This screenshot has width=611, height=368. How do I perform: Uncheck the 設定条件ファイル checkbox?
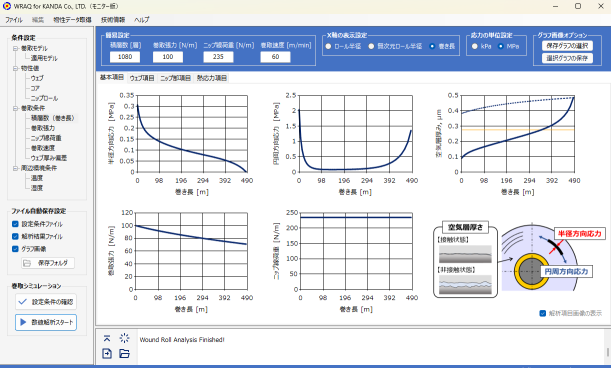[15, 224]
